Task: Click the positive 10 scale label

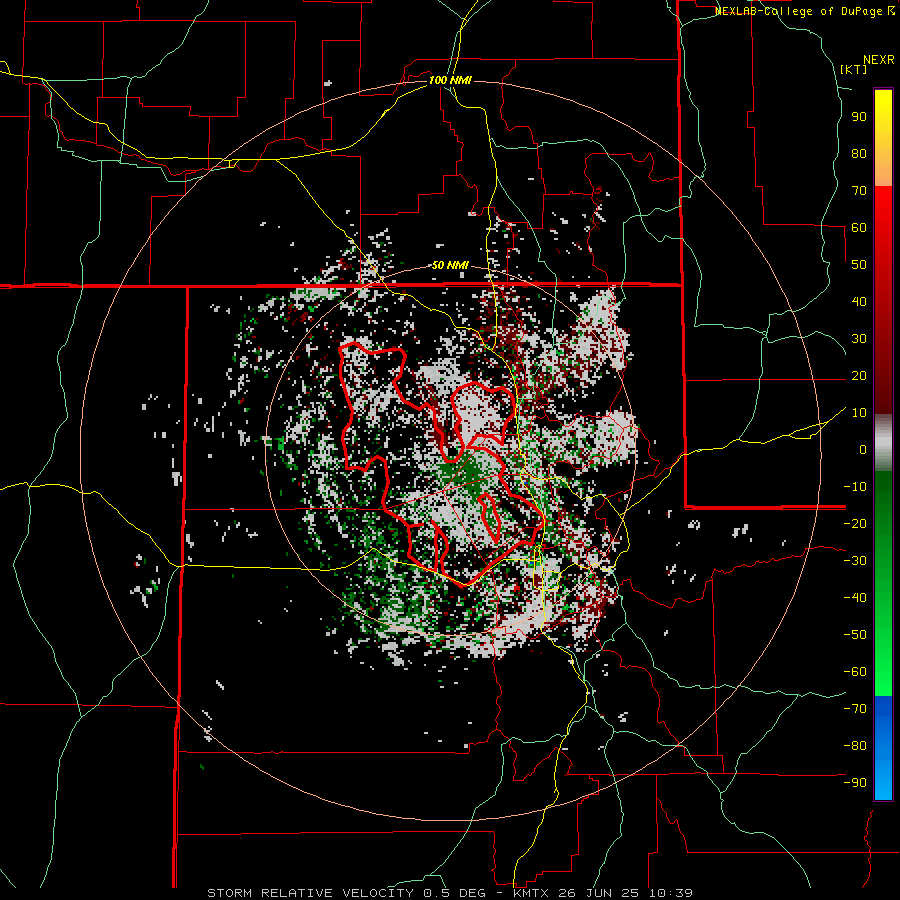Action: click(x=859, y=413)
